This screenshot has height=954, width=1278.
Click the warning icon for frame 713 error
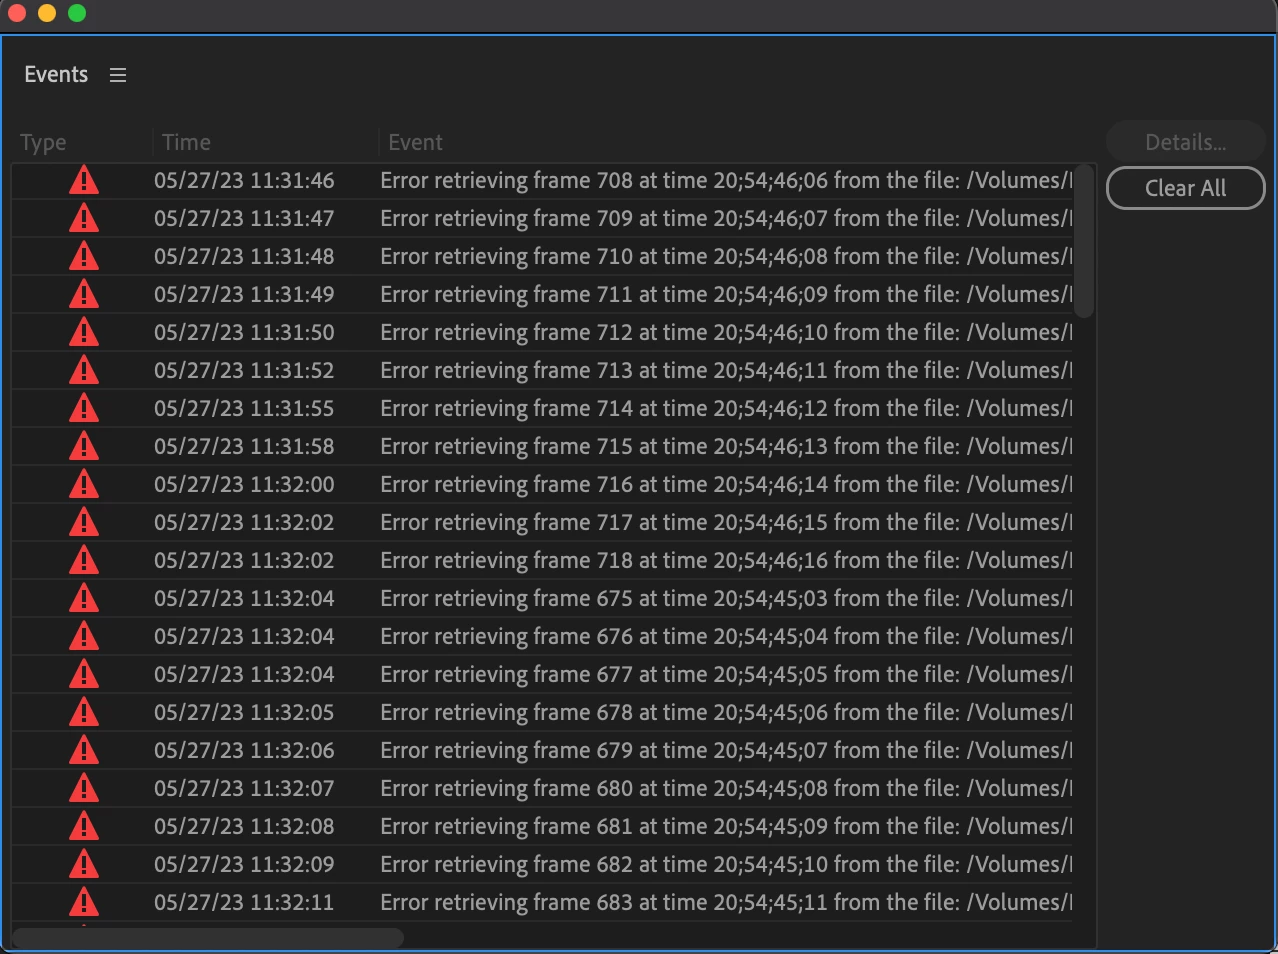[84, 370]
